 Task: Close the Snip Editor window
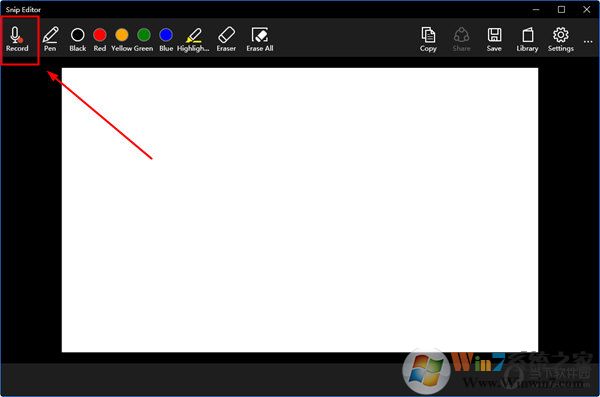(x=587, y=10)
